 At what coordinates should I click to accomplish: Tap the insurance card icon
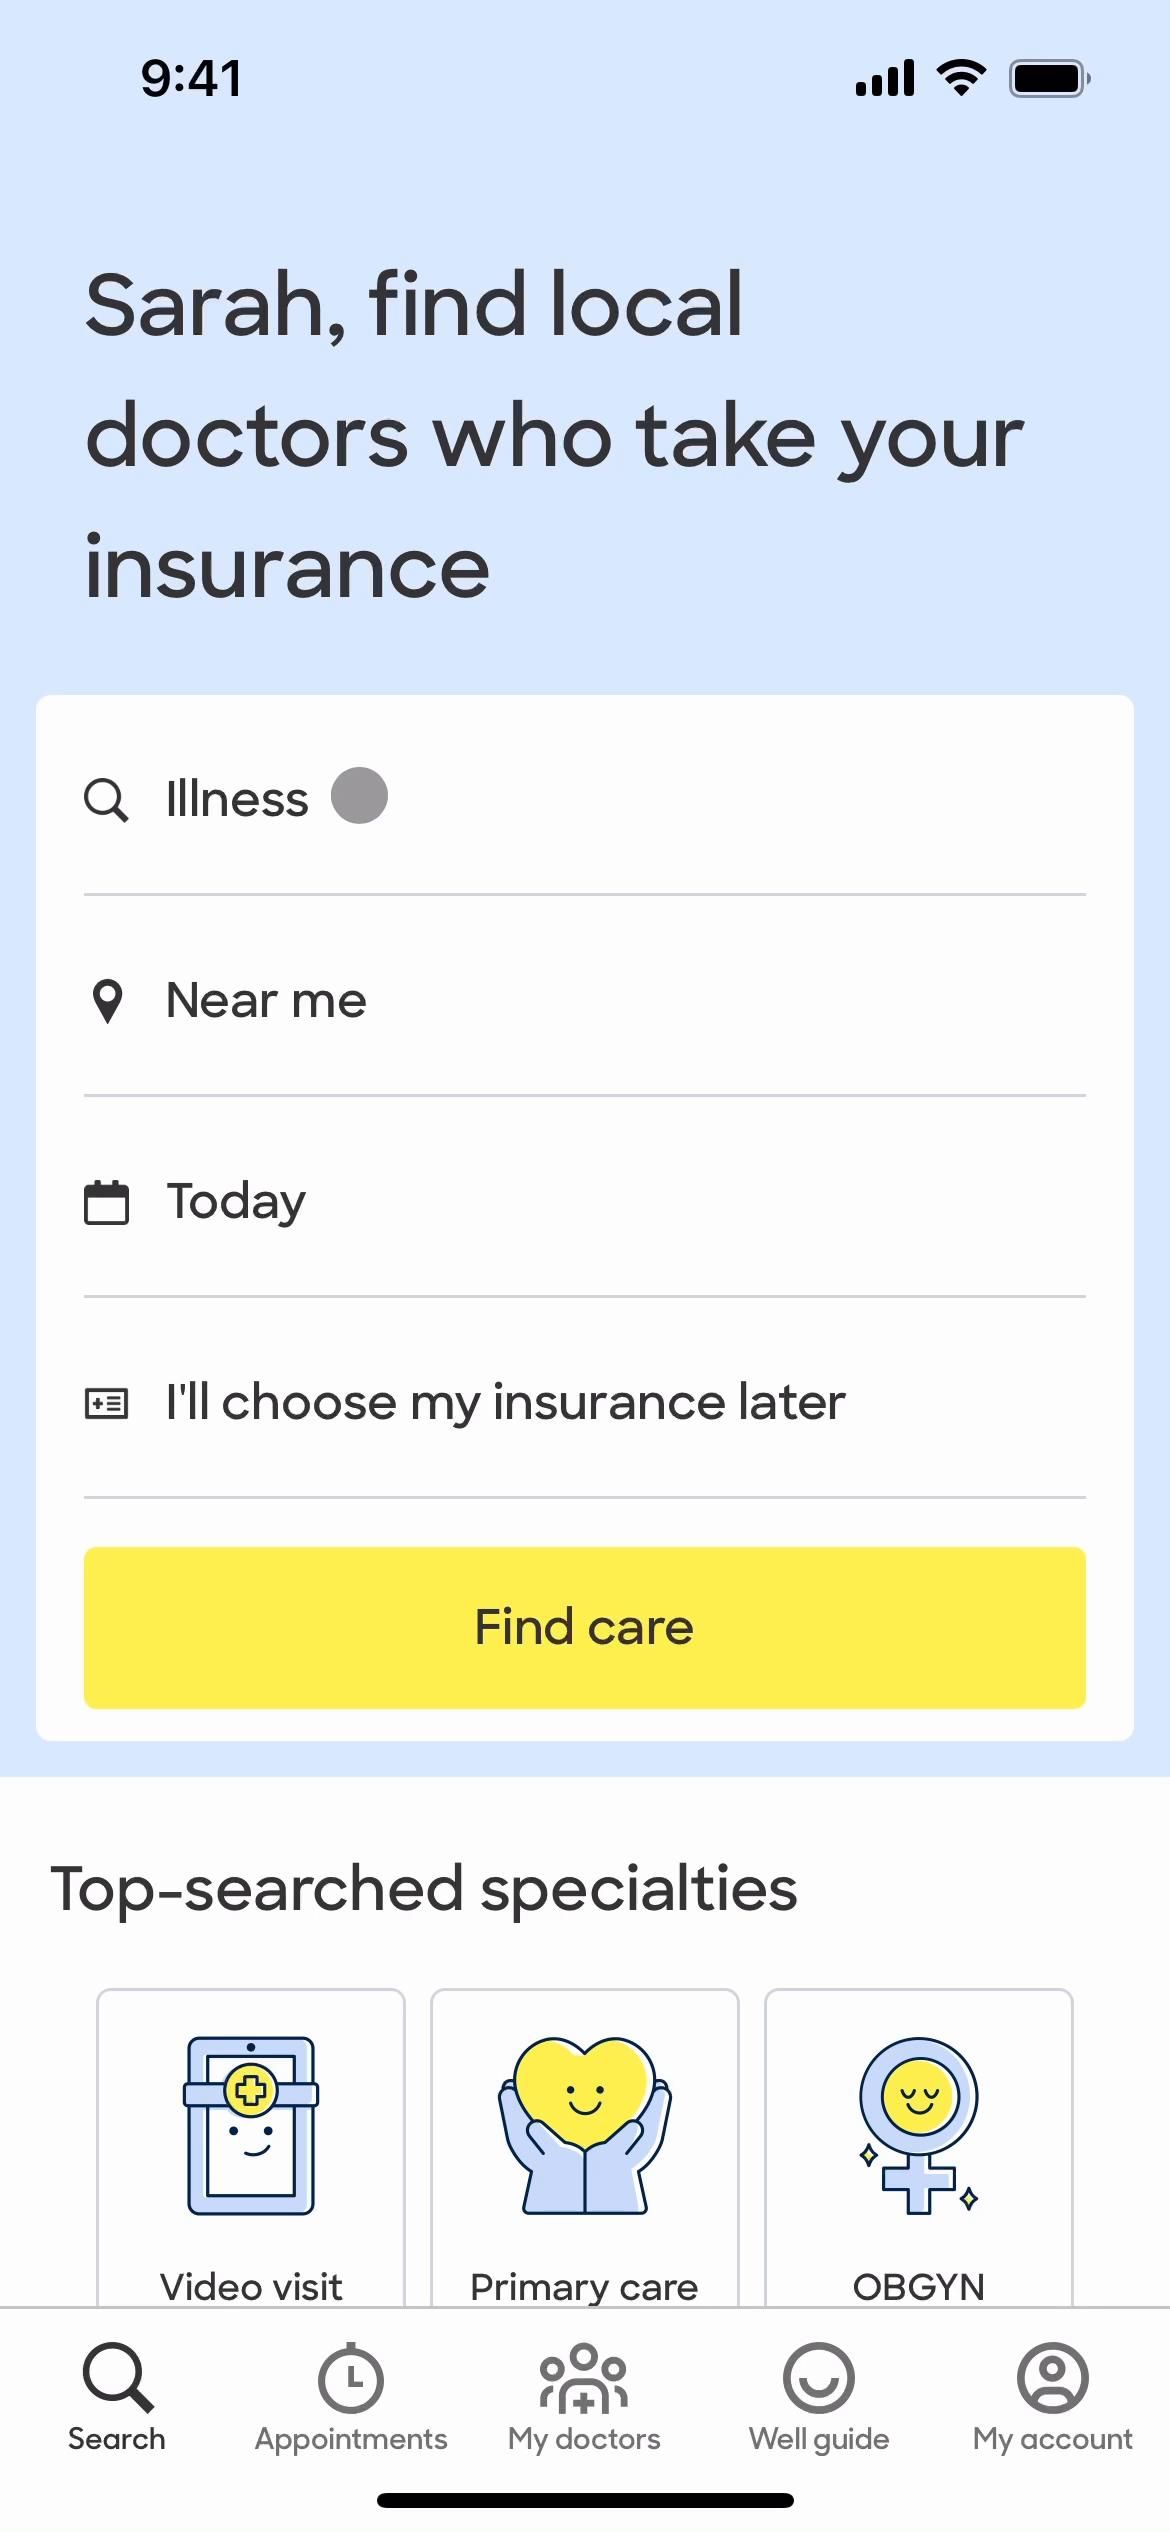point(106,1403)
